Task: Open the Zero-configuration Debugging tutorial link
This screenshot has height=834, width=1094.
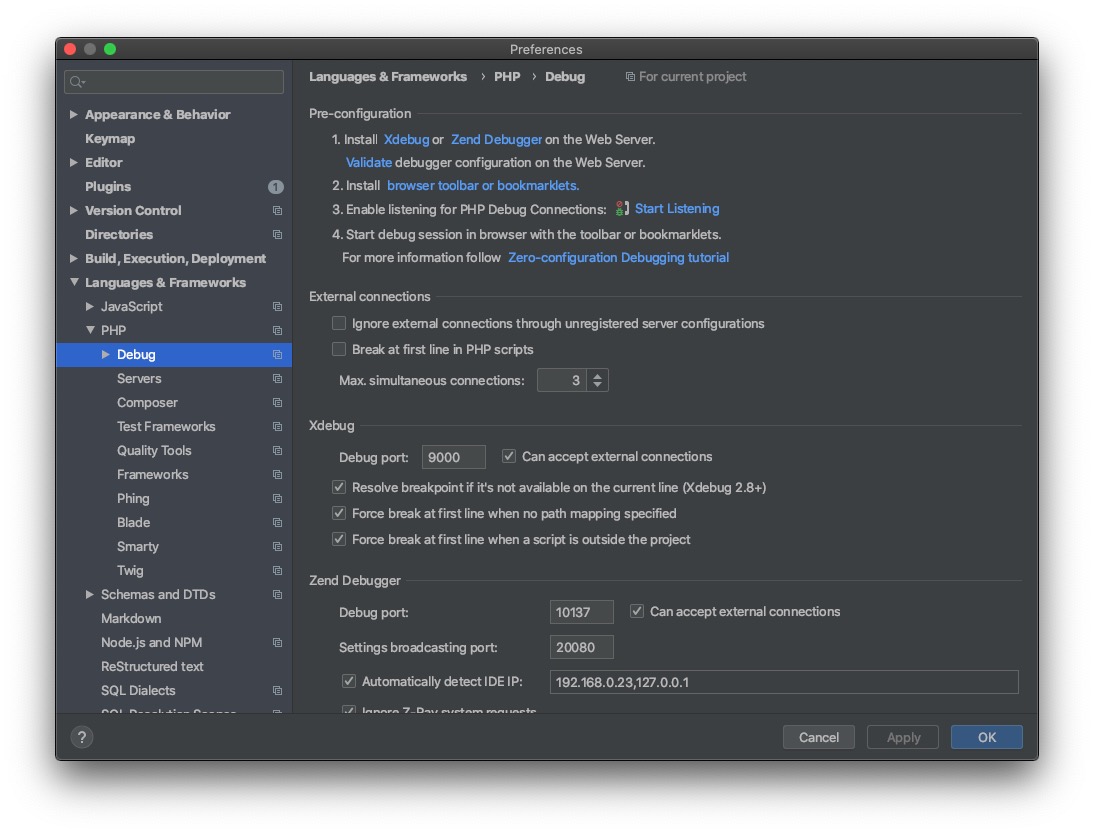Action: coord(618,258)
